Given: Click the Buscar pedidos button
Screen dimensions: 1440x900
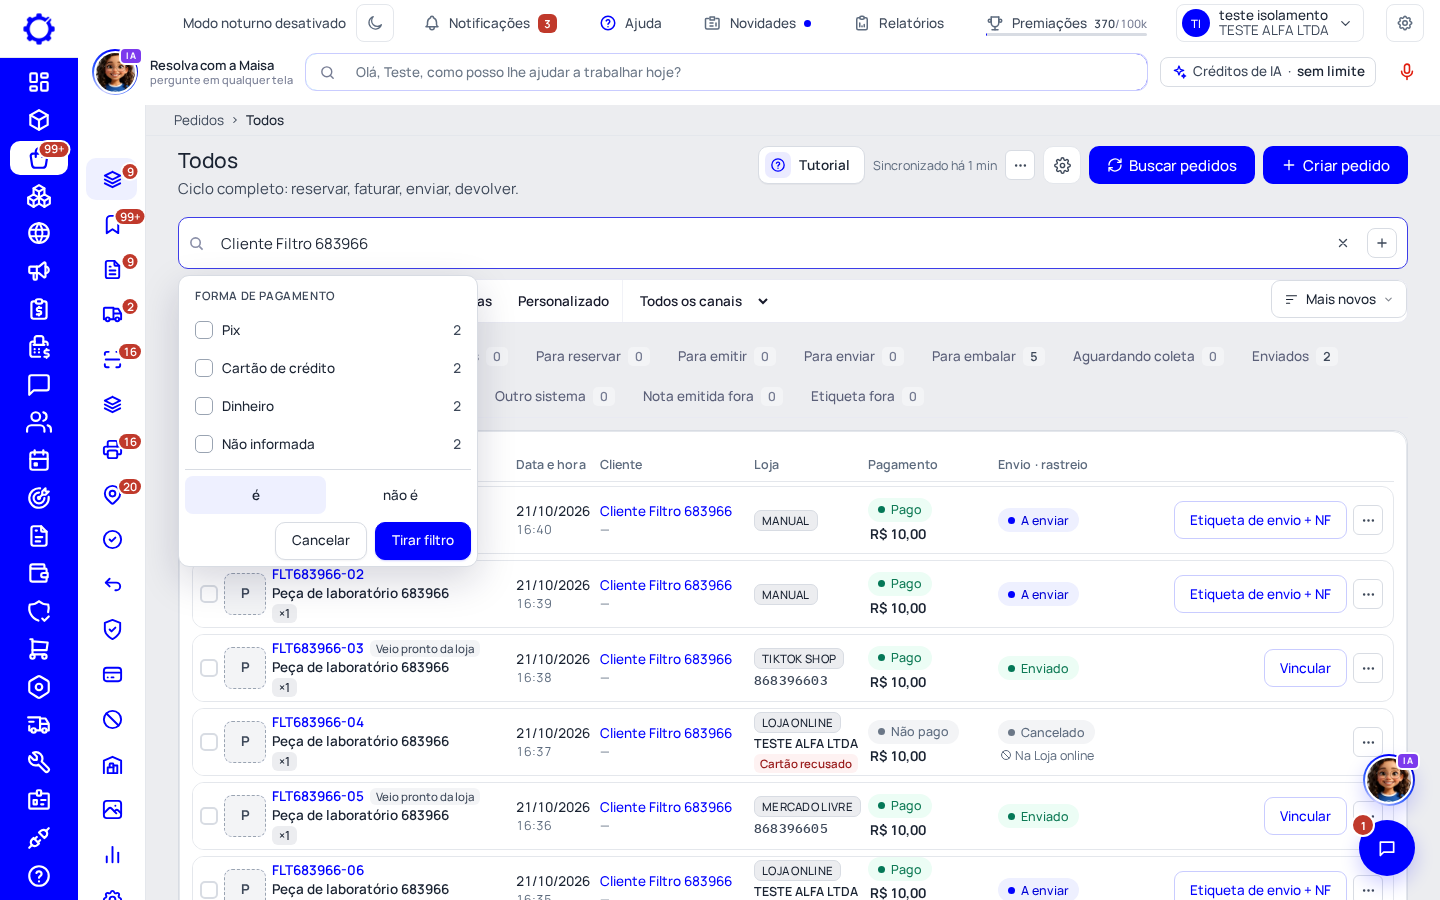Looking at the screenshot, I should click(x=1172, y=165).
